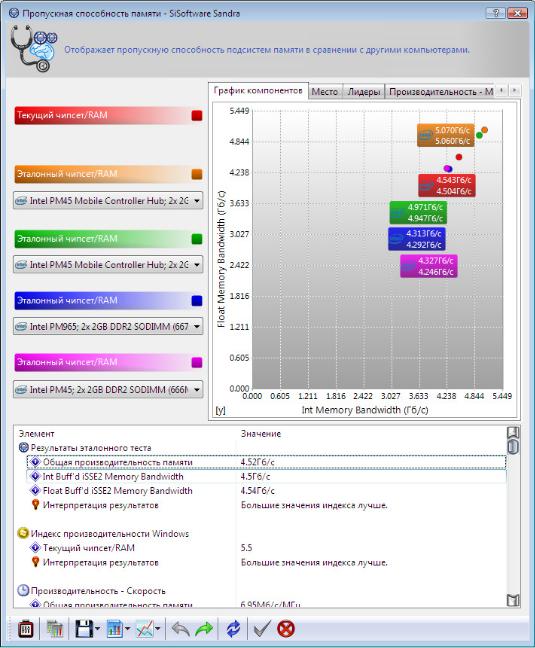Click the tab strip's left scroll arrow

(501, 90)
